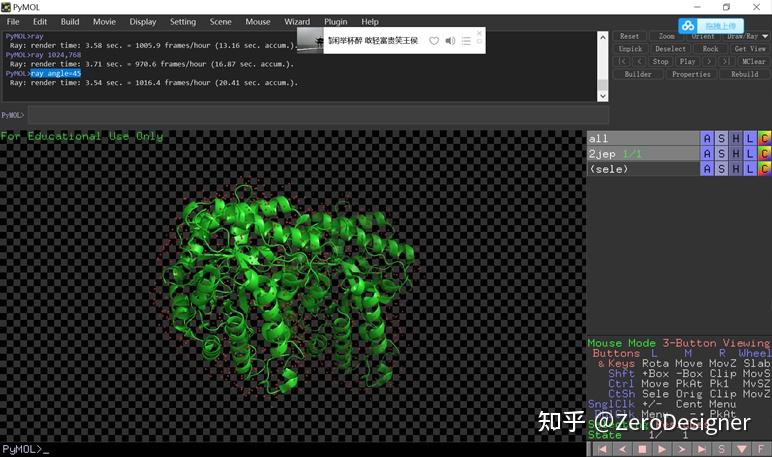Click the PyMOL command input field
Image resolution: width=772 pixels, height=457 pixels.
(x=318, y=115)
